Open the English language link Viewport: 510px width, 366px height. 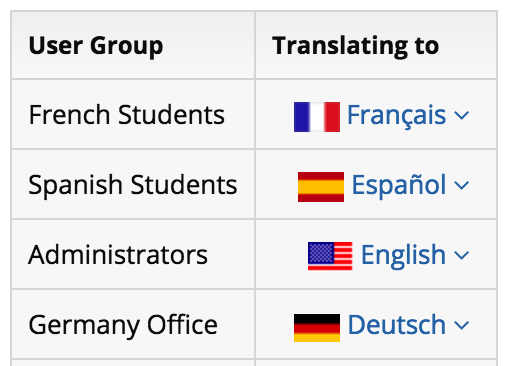403,256
